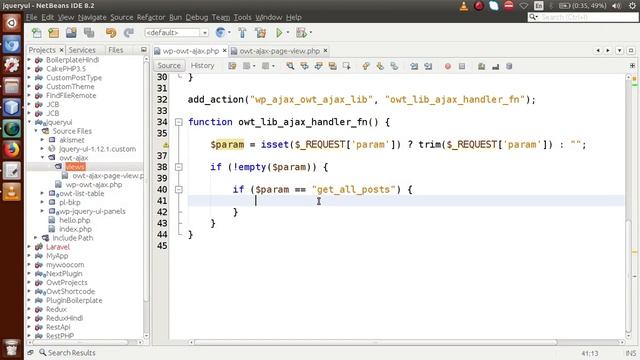640x360 pixels.
Task: Collapse the function fold marker on line 34
Action: [178, 122]
